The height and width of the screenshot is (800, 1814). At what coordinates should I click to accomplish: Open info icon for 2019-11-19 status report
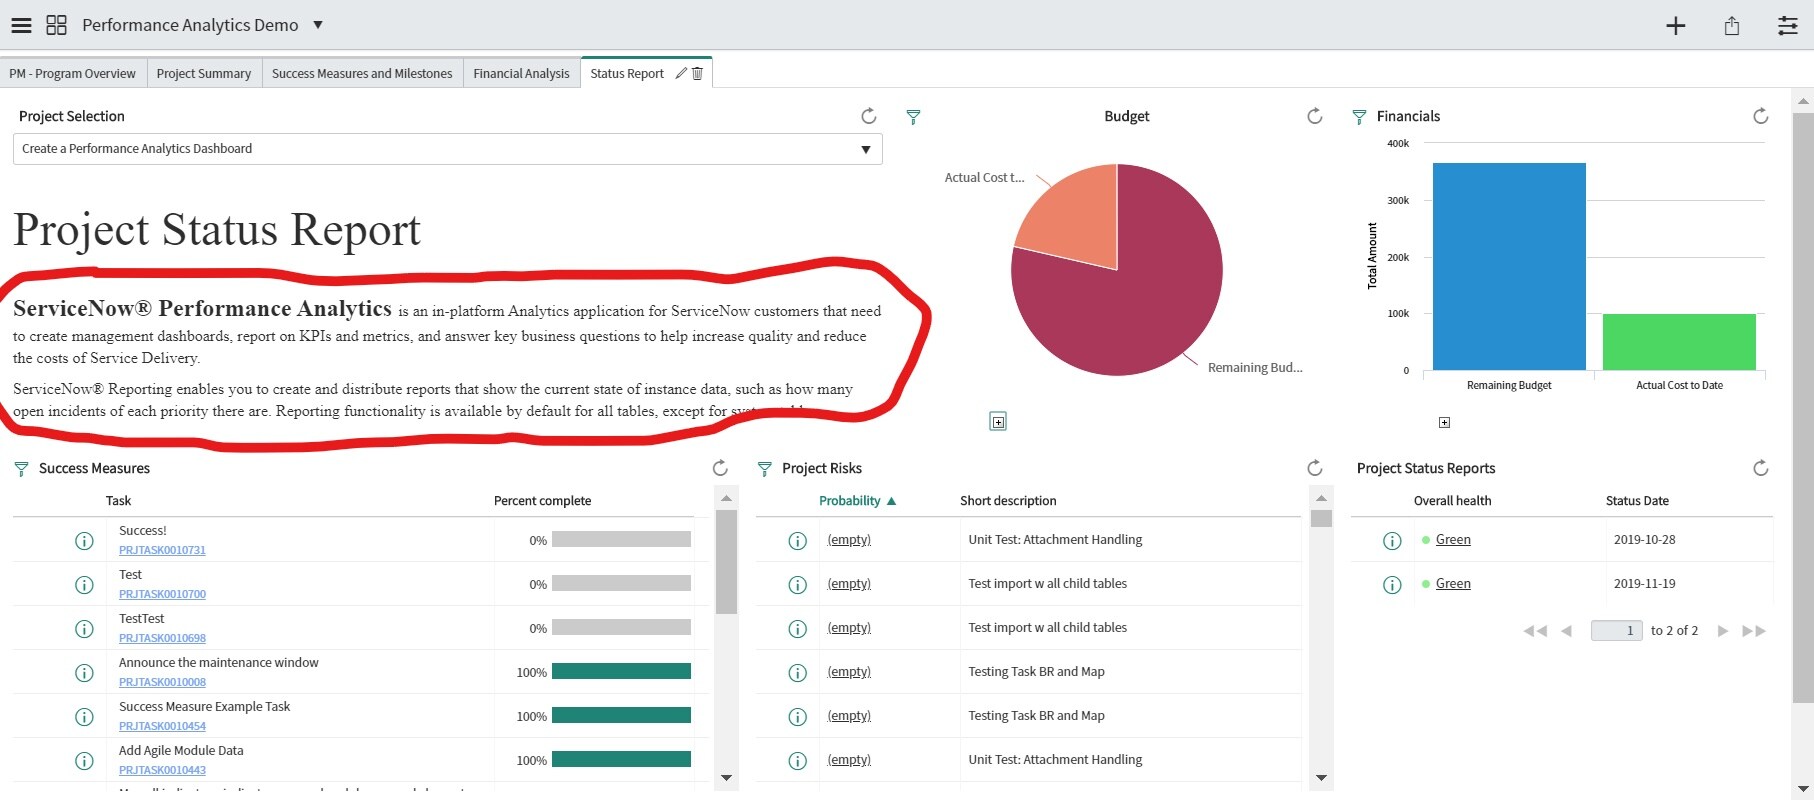click(x=1392, y=585)
